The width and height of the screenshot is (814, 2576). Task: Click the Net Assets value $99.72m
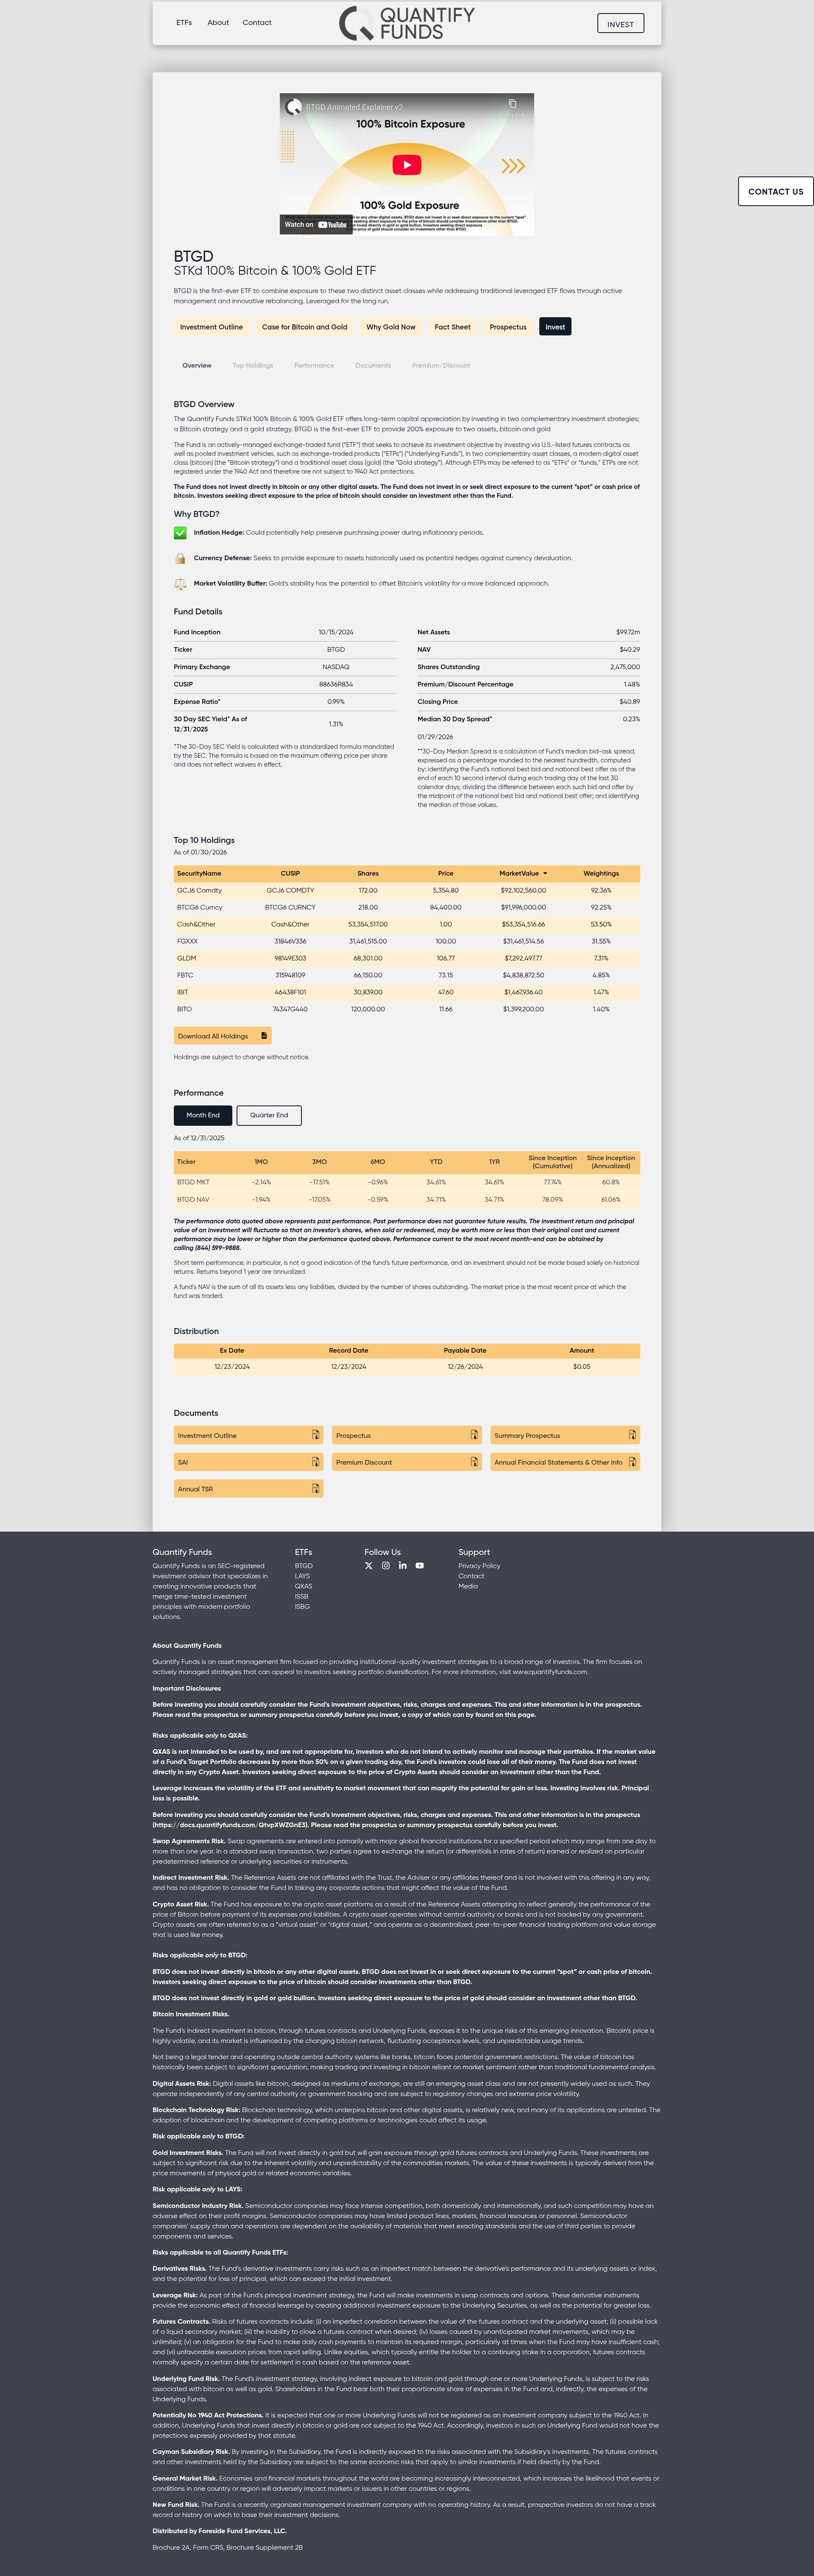pyautogui.click(x=628, y=632)
